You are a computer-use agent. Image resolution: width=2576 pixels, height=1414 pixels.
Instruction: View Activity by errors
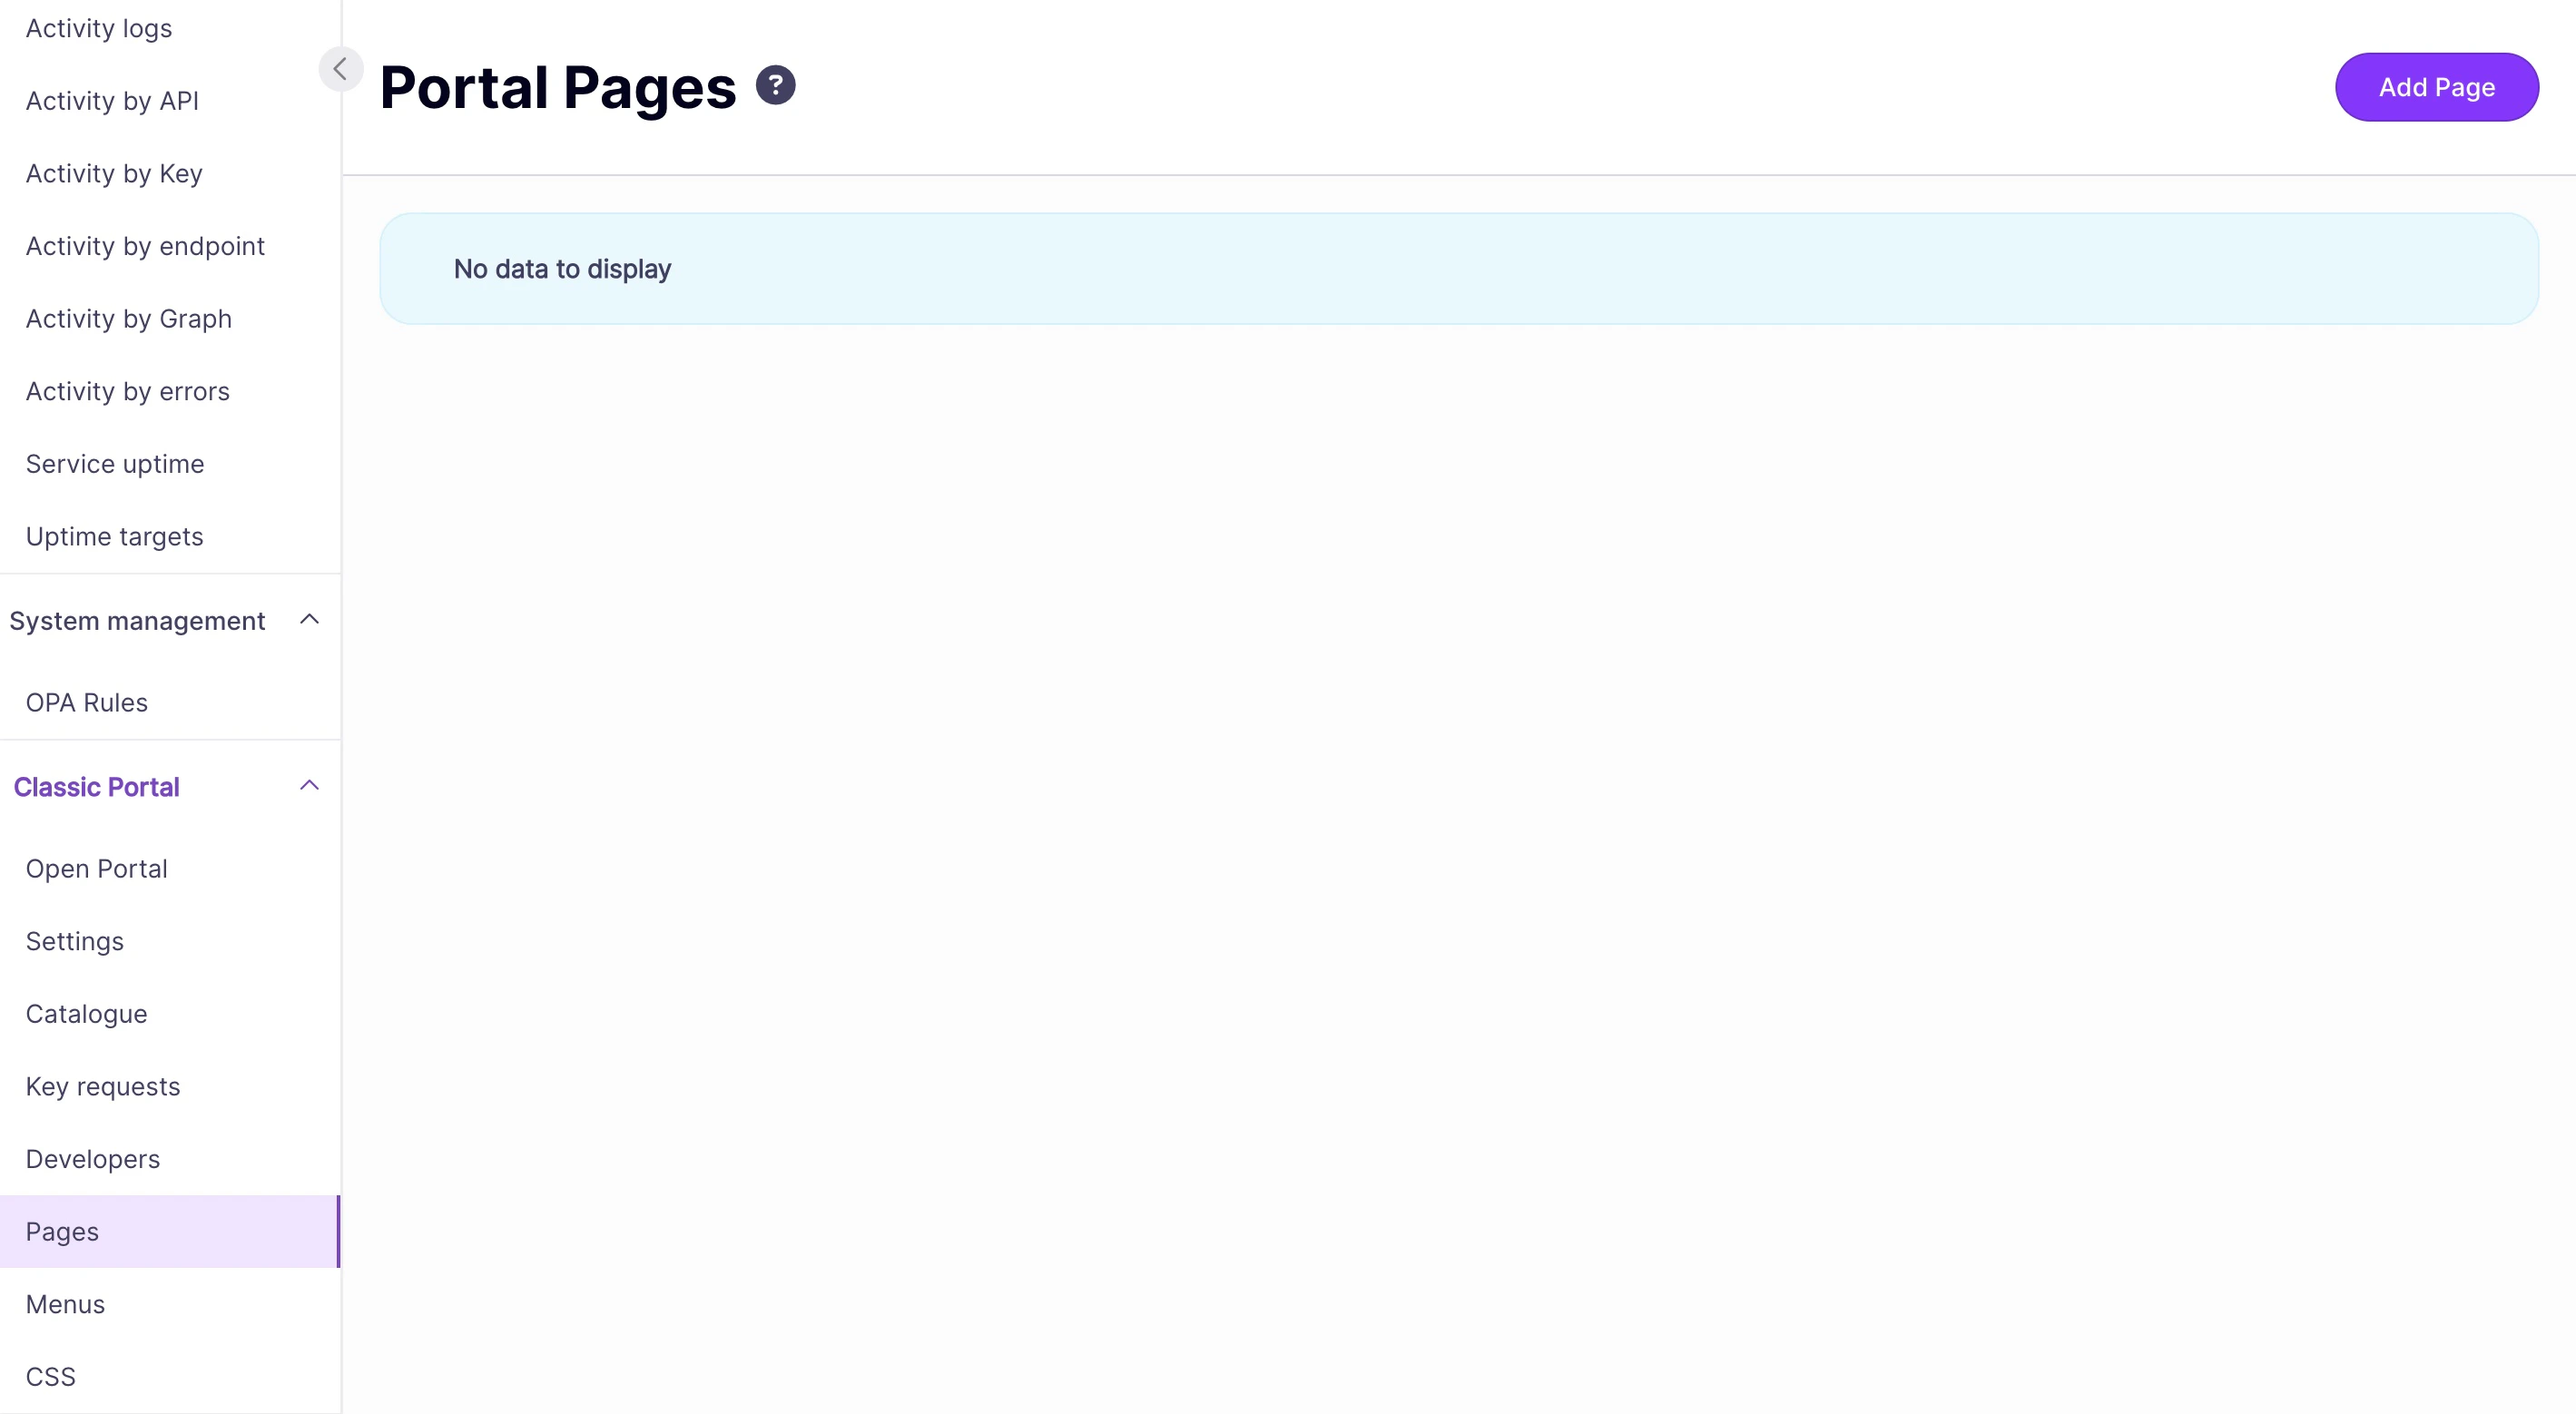[127, 391]
